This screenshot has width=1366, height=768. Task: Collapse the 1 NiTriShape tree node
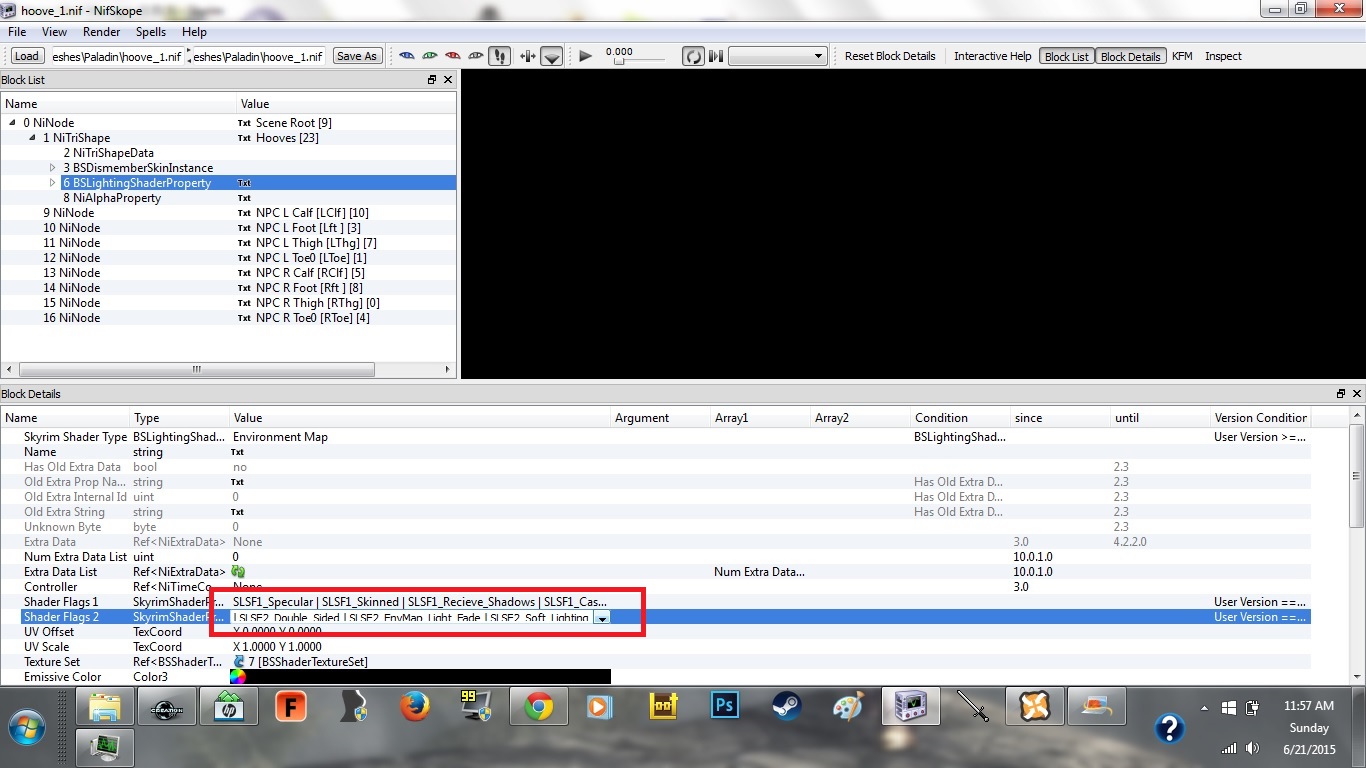pyautogui.click(x=33, y=138)
